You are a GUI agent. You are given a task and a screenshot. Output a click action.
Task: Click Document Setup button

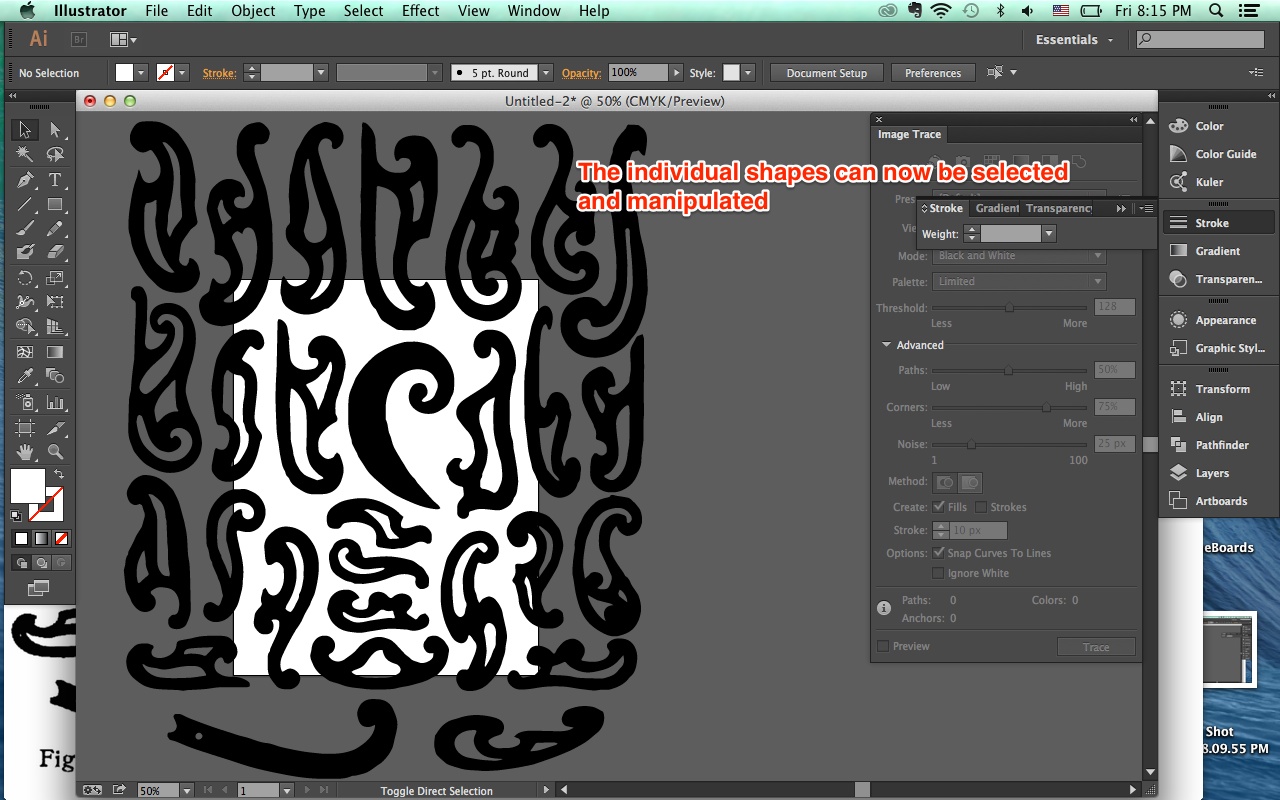tap(826, 73)
